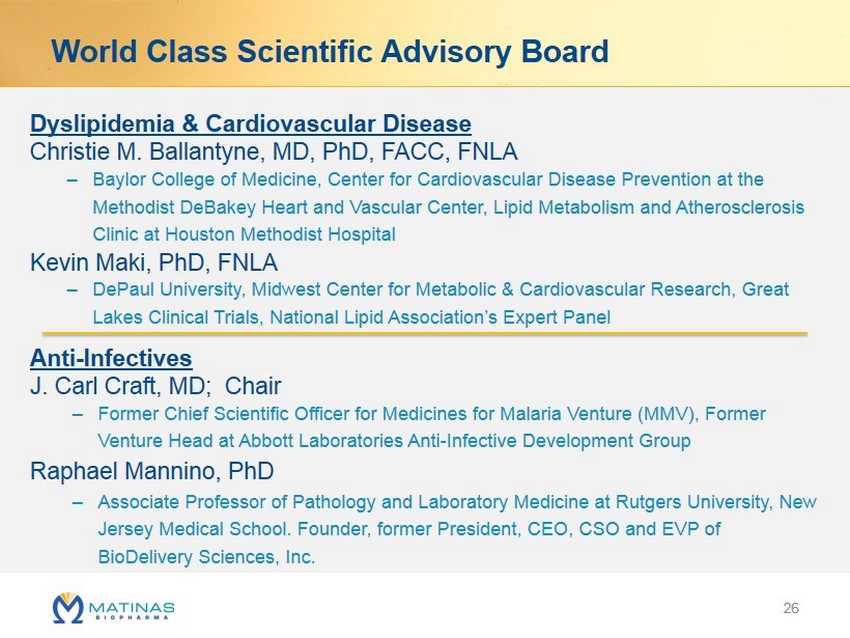Viewport: 850px width, 638px height.
Task: Click the BioDelivery Sciences, Inc. text
Action: tap(206, 557)
